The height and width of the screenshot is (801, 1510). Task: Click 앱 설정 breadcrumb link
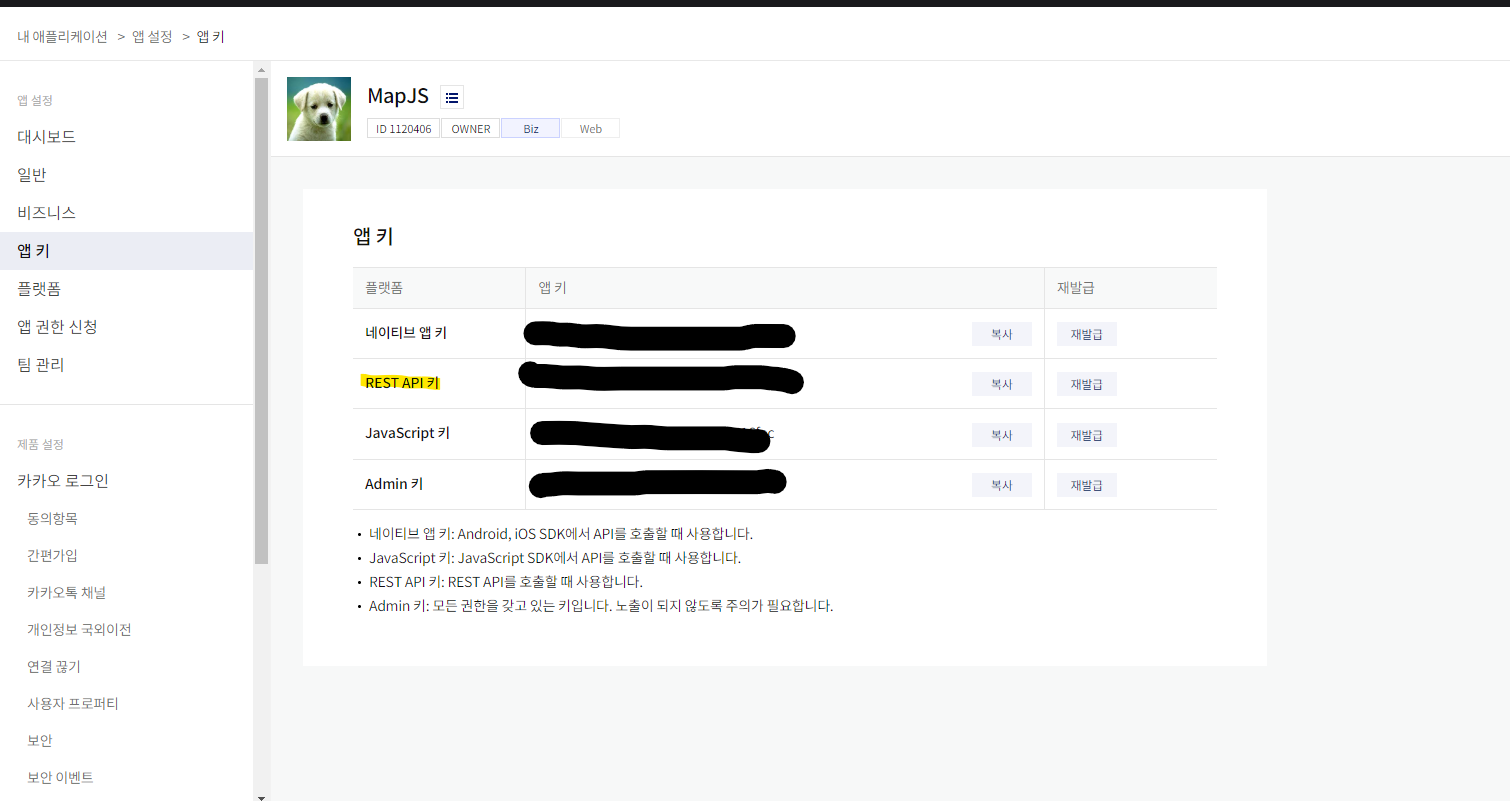[x=152, y=37]
